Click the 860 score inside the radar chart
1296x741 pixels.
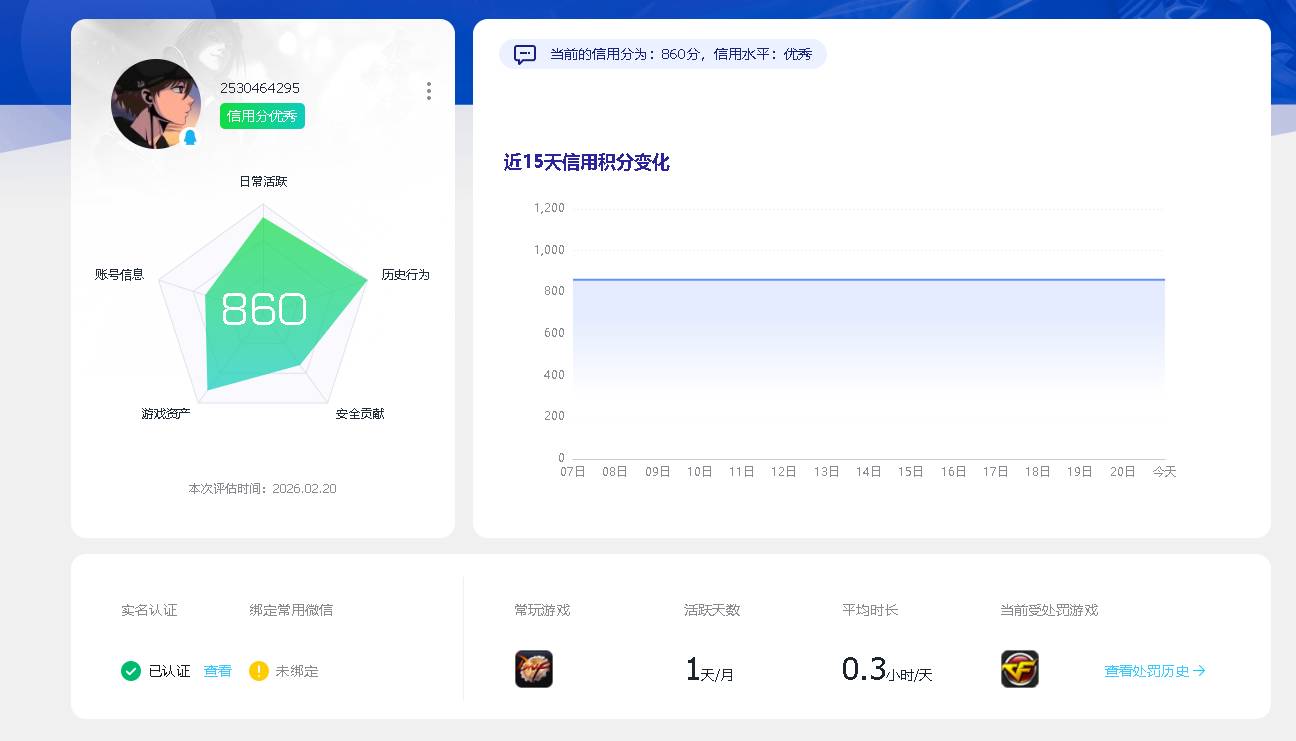pos(263,311)
